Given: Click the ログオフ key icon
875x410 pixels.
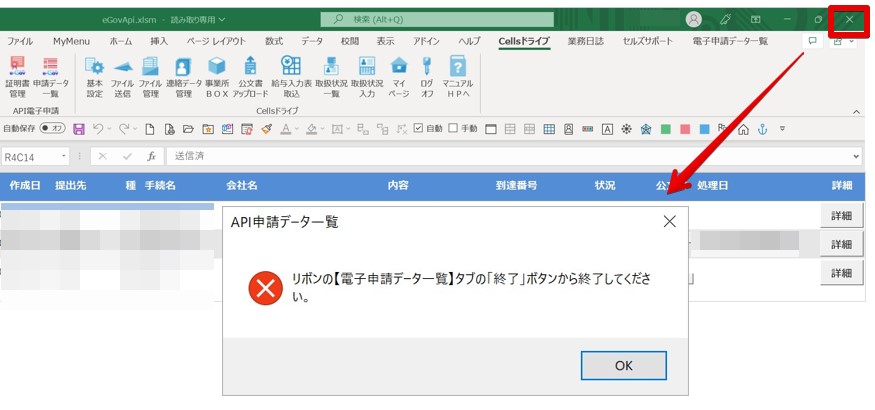Looking at the screenshot, I should click(426, 77).
